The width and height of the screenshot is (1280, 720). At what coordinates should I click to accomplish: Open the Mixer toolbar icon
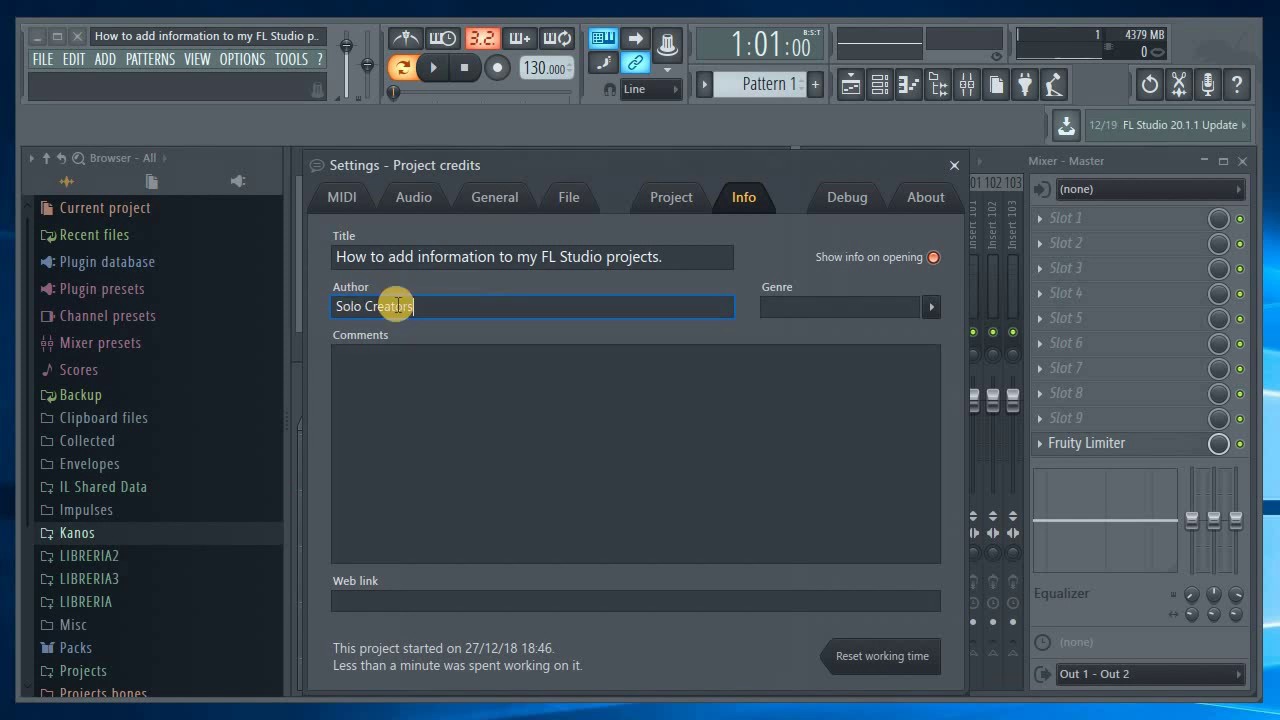[967, 85]
